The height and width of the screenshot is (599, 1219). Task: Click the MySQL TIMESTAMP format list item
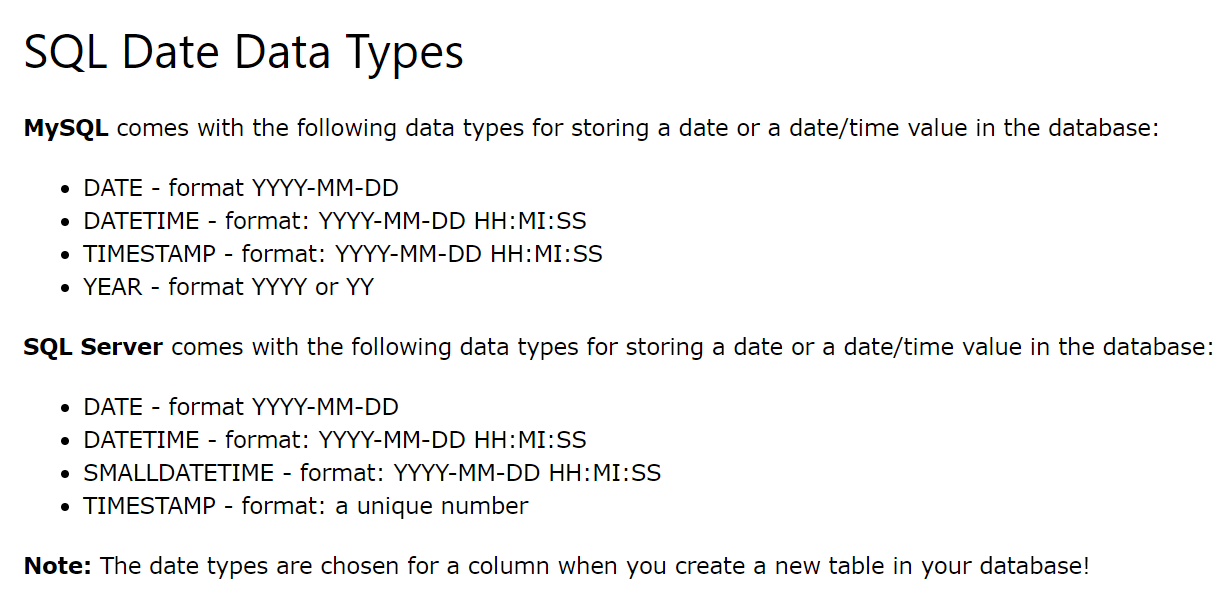point(342,254)
